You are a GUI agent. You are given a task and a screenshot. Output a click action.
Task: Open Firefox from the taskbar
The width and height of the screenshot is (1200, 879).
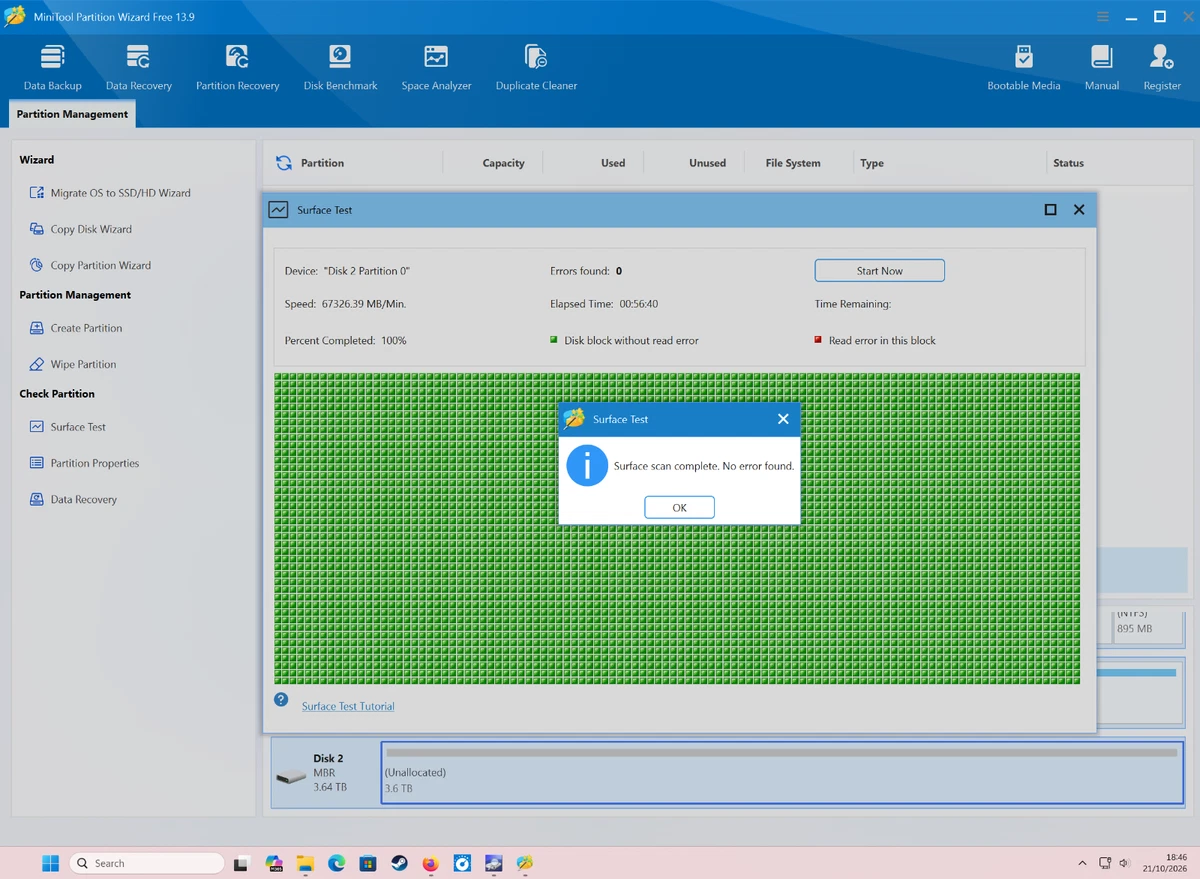[x=430, y=863]
